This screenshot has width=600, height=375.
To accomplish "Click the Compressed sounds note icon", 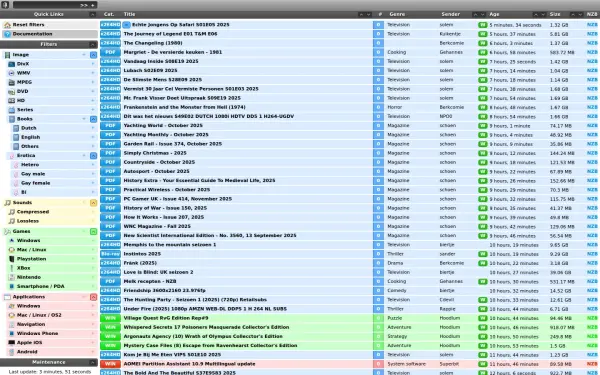I will (12, 212).
